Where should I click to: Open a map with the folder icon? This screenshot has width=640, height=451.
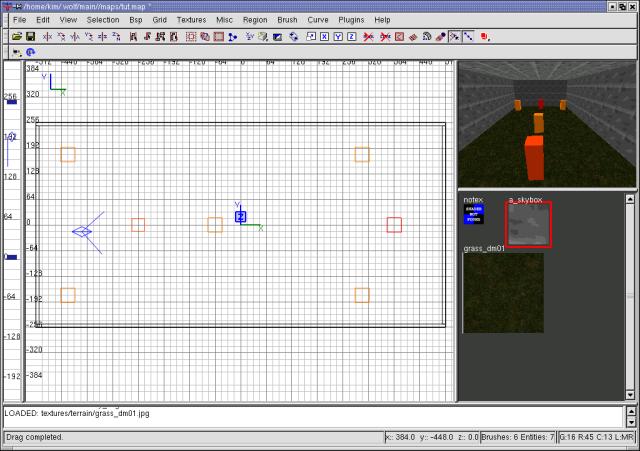tap(17, 37)
